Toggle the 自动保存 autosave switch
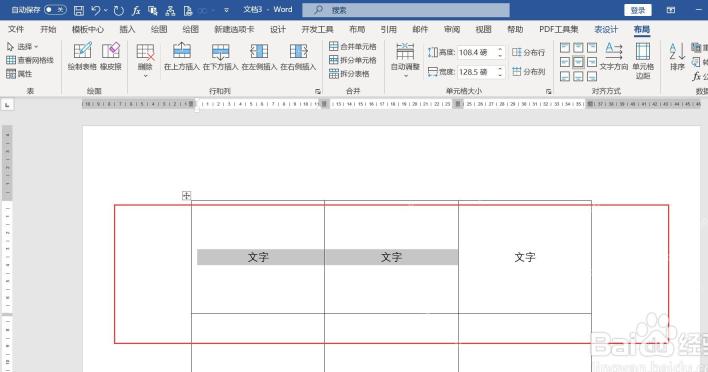This screenshot has height=372, width=708. pyautogui.click(x=55, y=9)
